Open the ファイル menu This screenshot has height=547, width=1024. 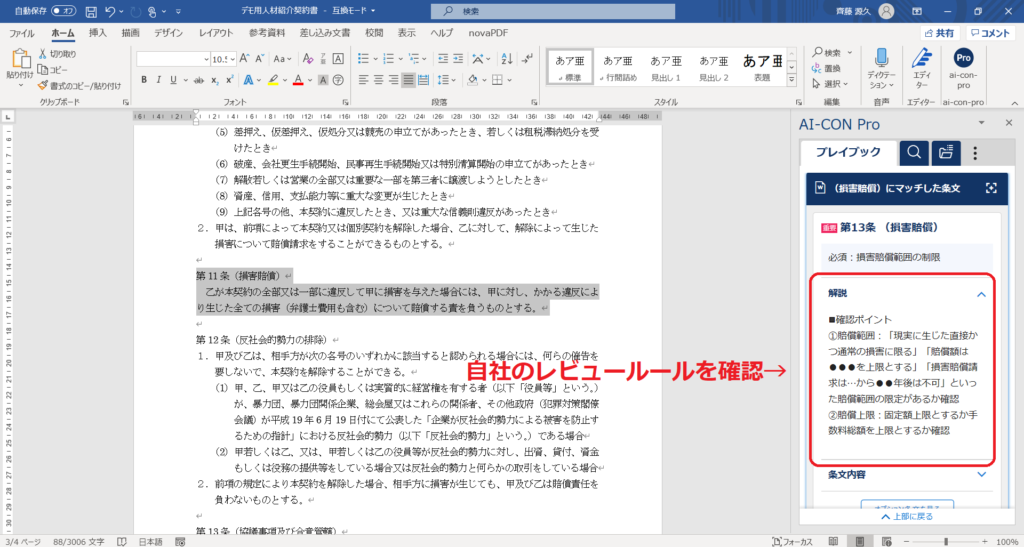click(x=22, y=33)
